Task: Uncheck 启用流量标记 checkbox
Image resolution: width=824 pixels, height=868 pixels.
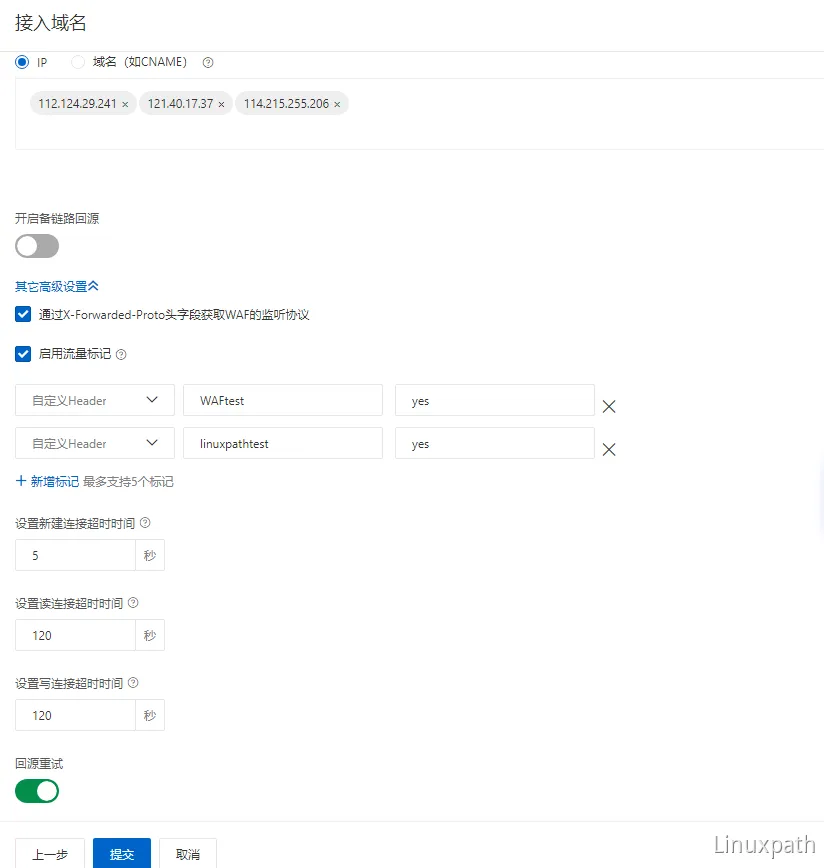Action: click(x=23, y=354)
